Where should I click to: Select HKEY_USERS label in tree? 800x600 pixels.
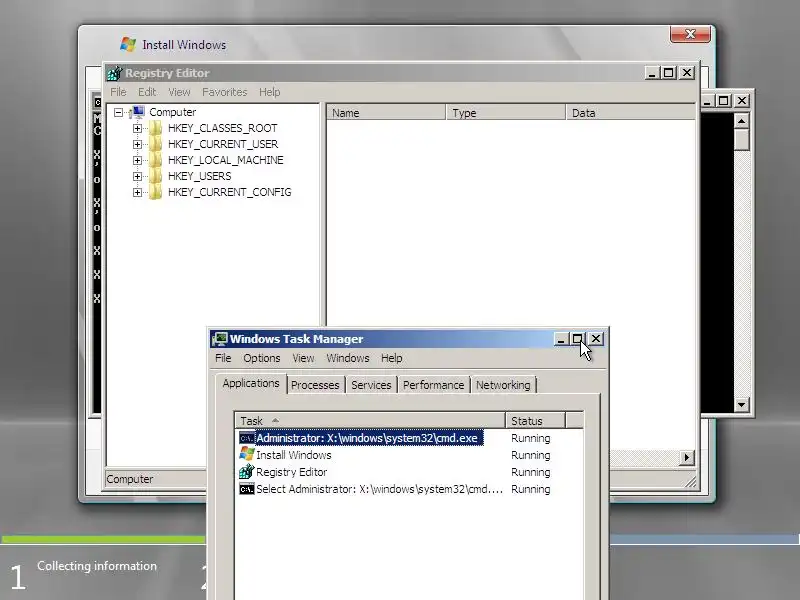(x=199, y=176)
